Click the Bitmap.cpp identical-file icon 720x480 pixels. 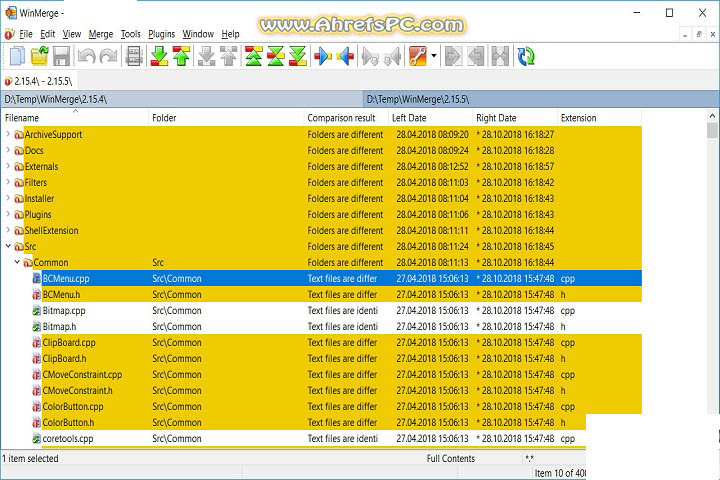pyautogui.click(x=37, y=311)
